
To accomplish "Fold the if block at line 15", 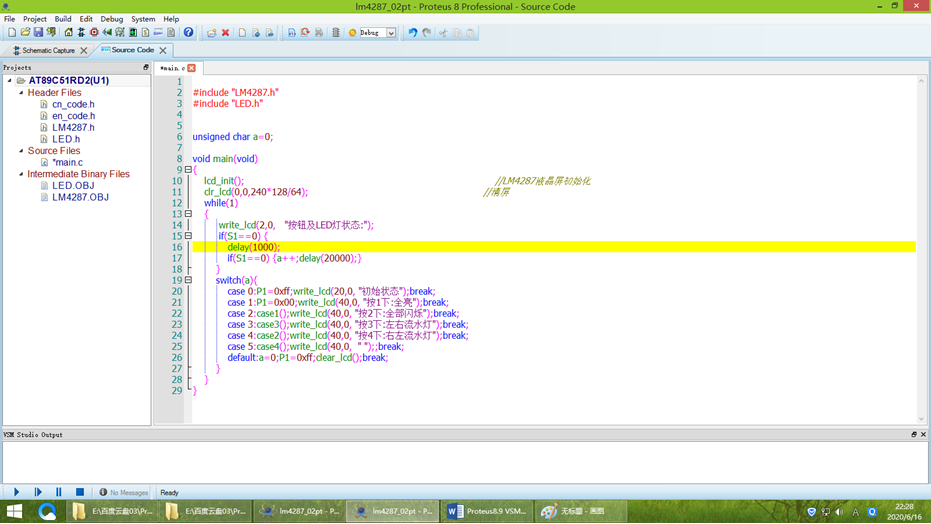I will coord(188,236).
